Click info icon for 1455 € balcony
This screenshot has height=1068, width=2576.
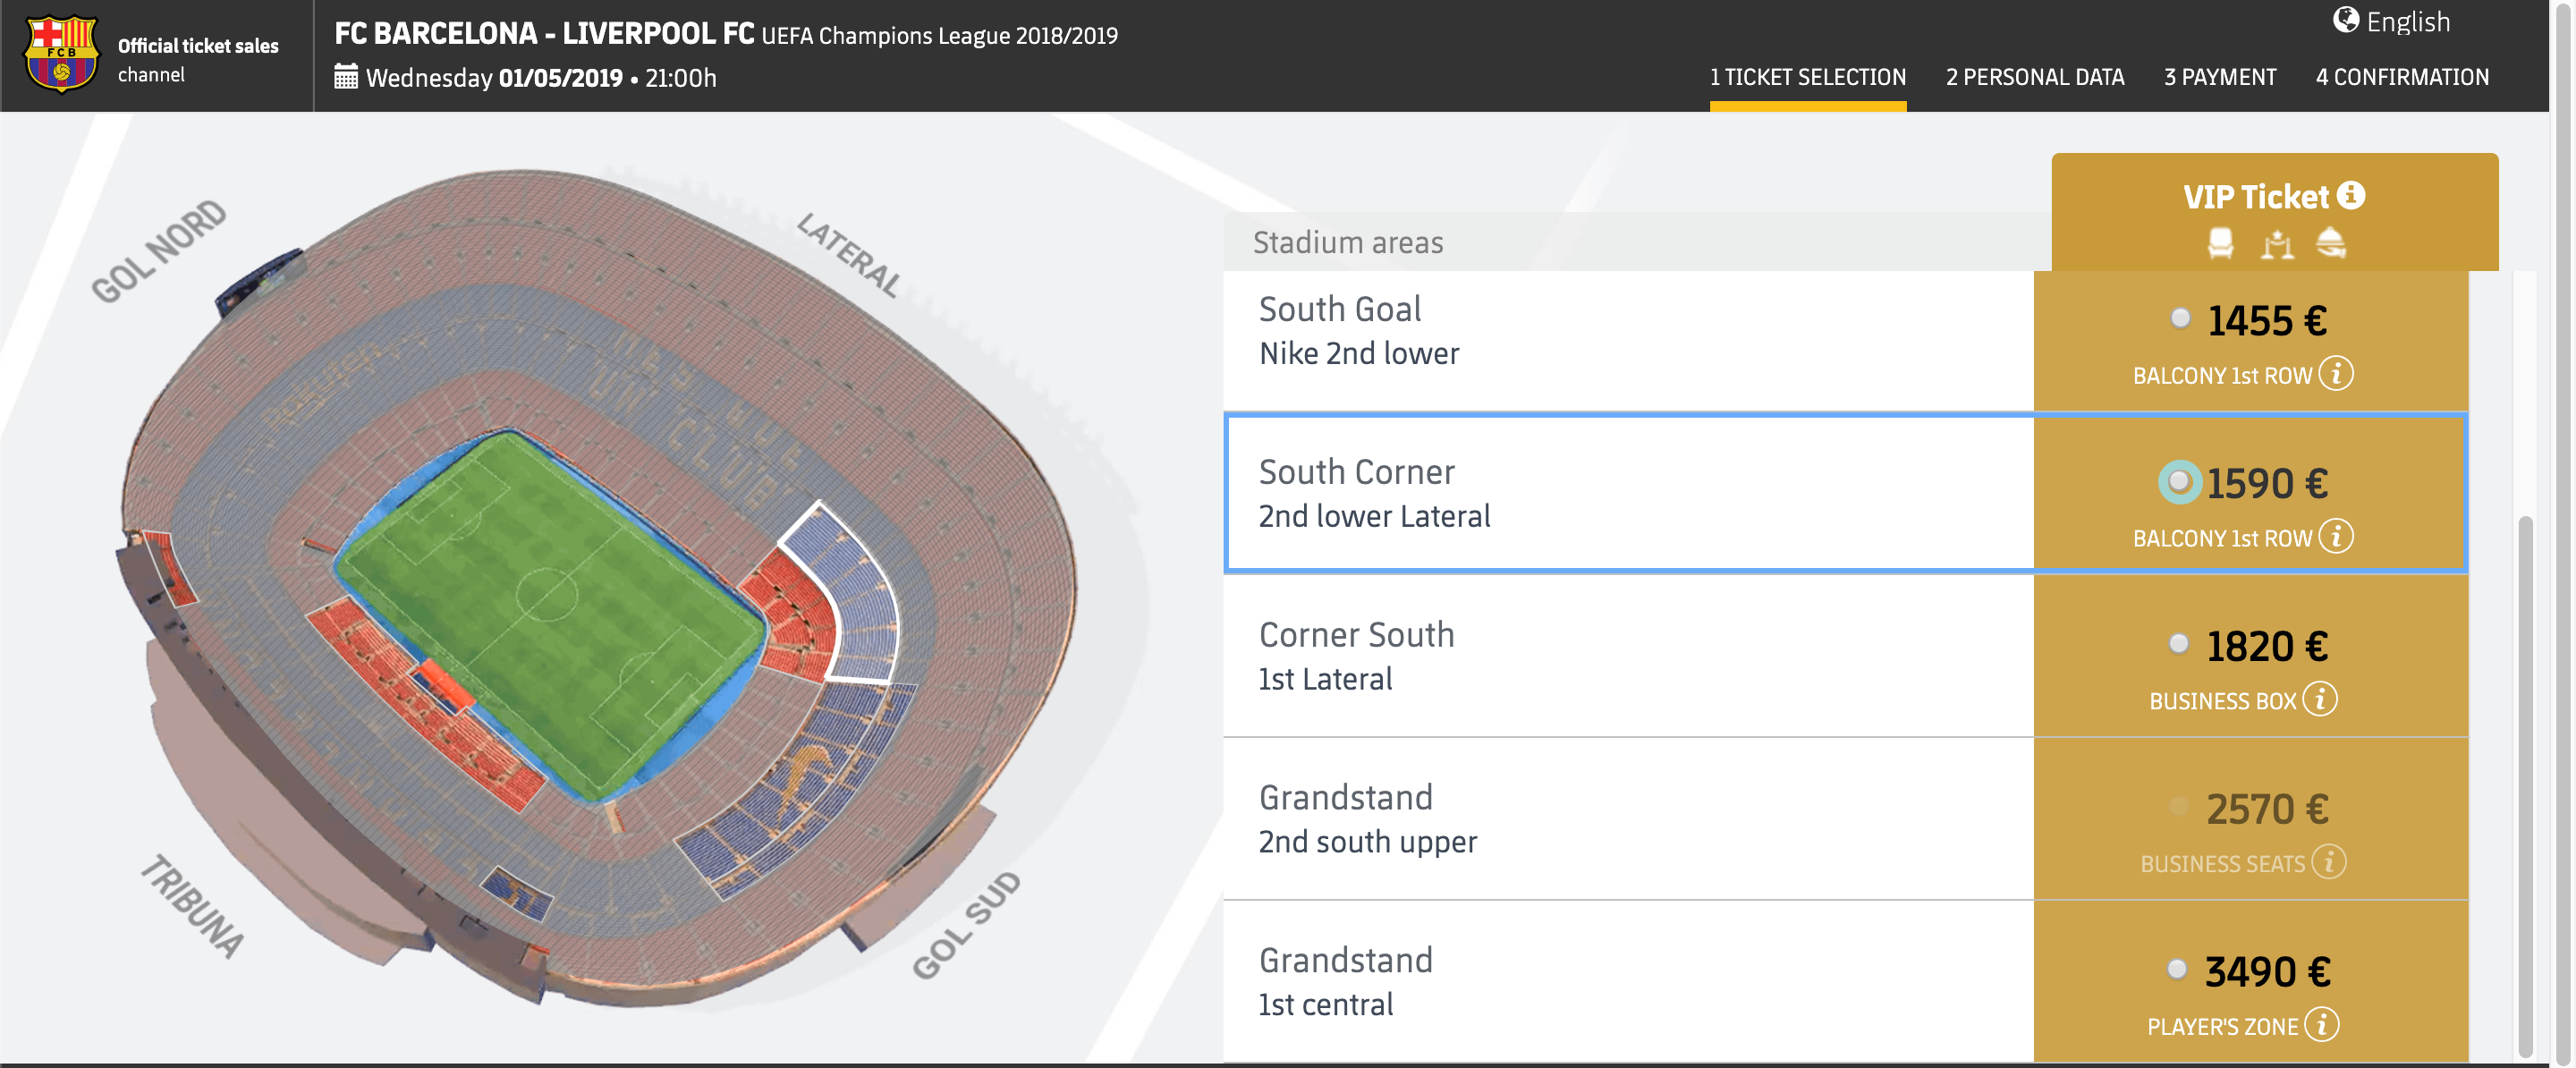2336,374
